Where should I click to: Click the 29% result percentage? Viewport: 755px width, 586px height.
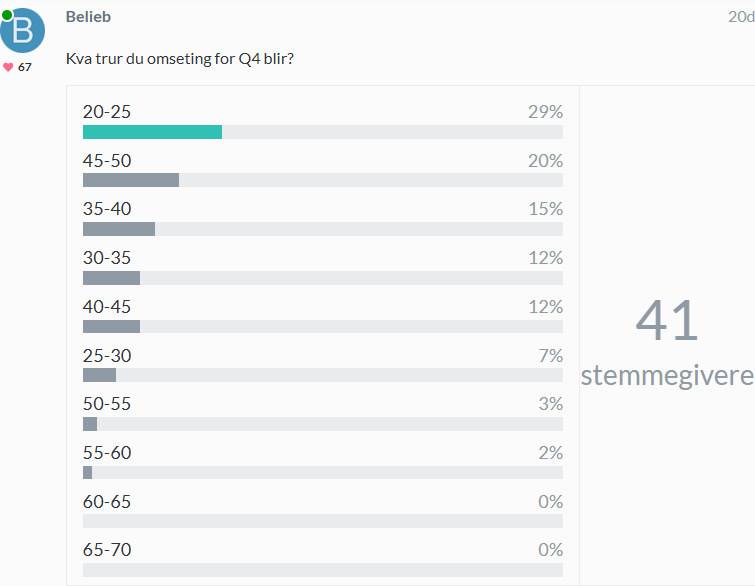coord(545,112)
